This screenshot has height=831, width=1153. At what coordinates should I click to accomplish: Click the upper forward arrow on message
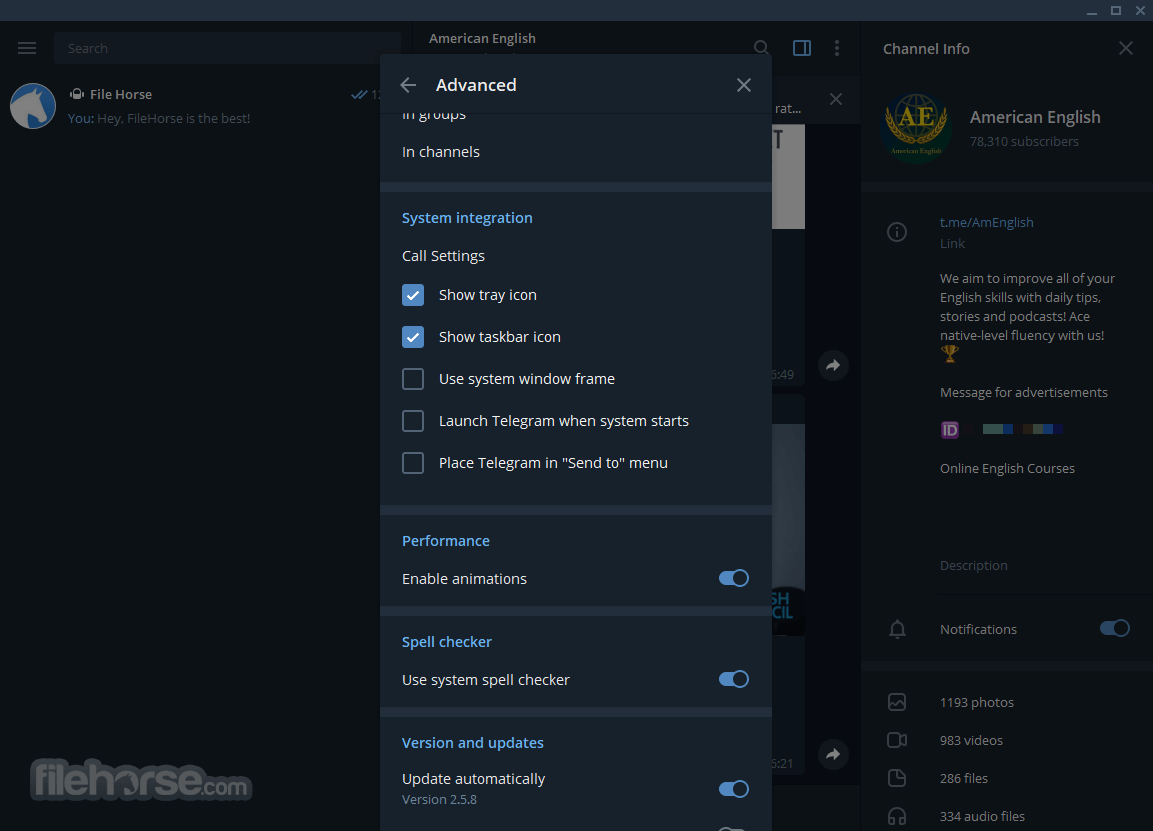pos(833,365)
